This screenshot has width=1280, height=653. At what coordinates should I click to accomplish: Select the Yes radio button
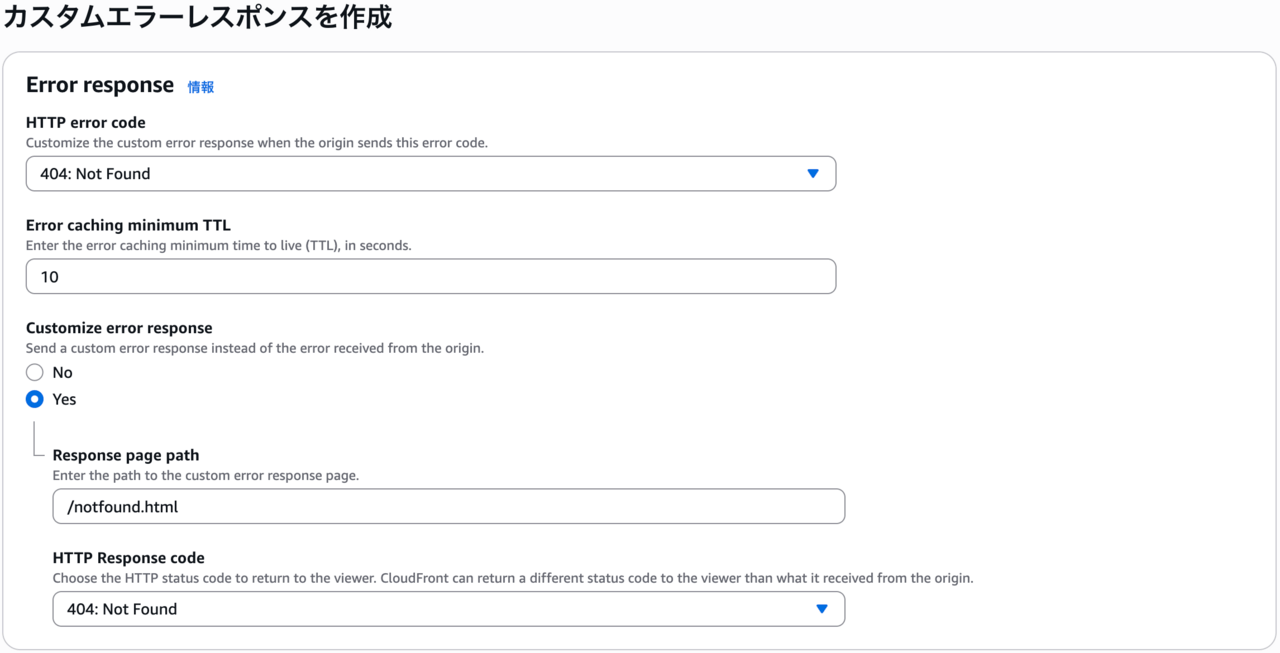tap(35, 399)
